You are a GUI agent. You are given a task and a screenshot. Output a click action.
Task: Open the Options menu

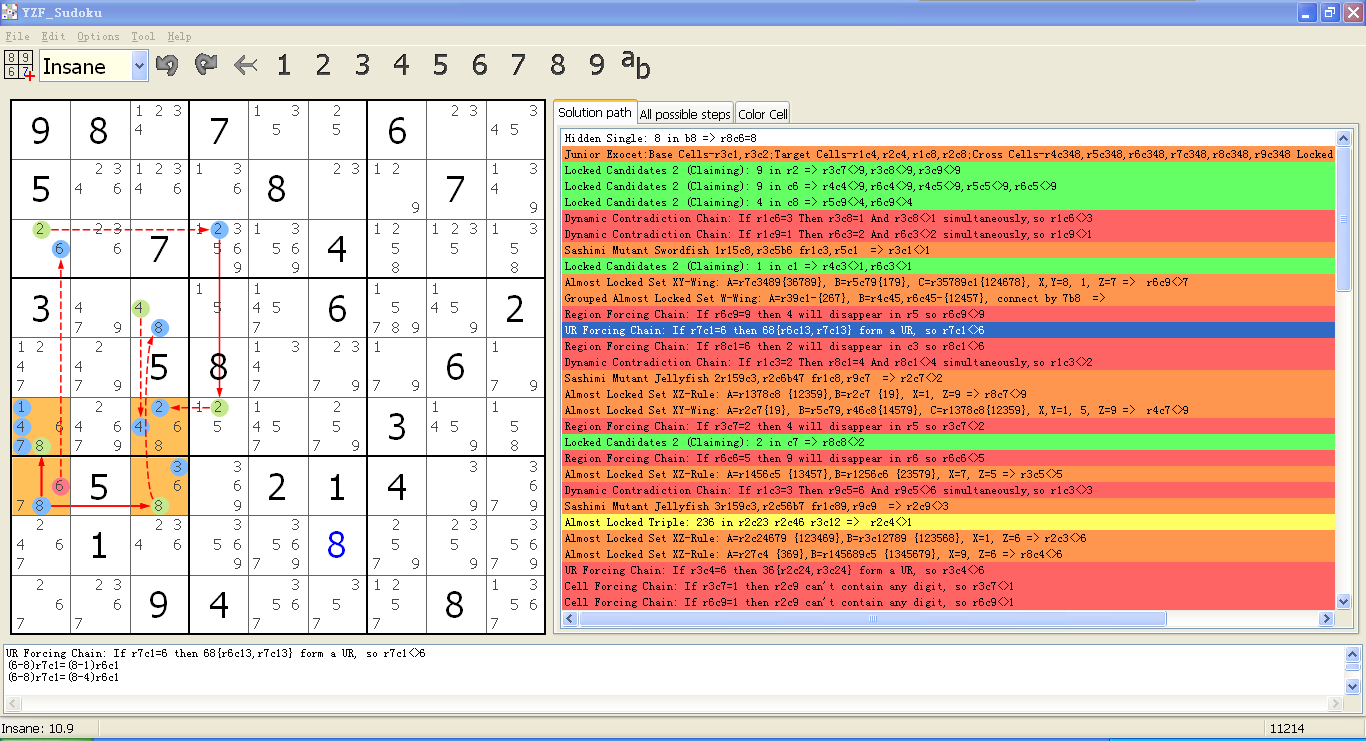click(x=98, y=36)
